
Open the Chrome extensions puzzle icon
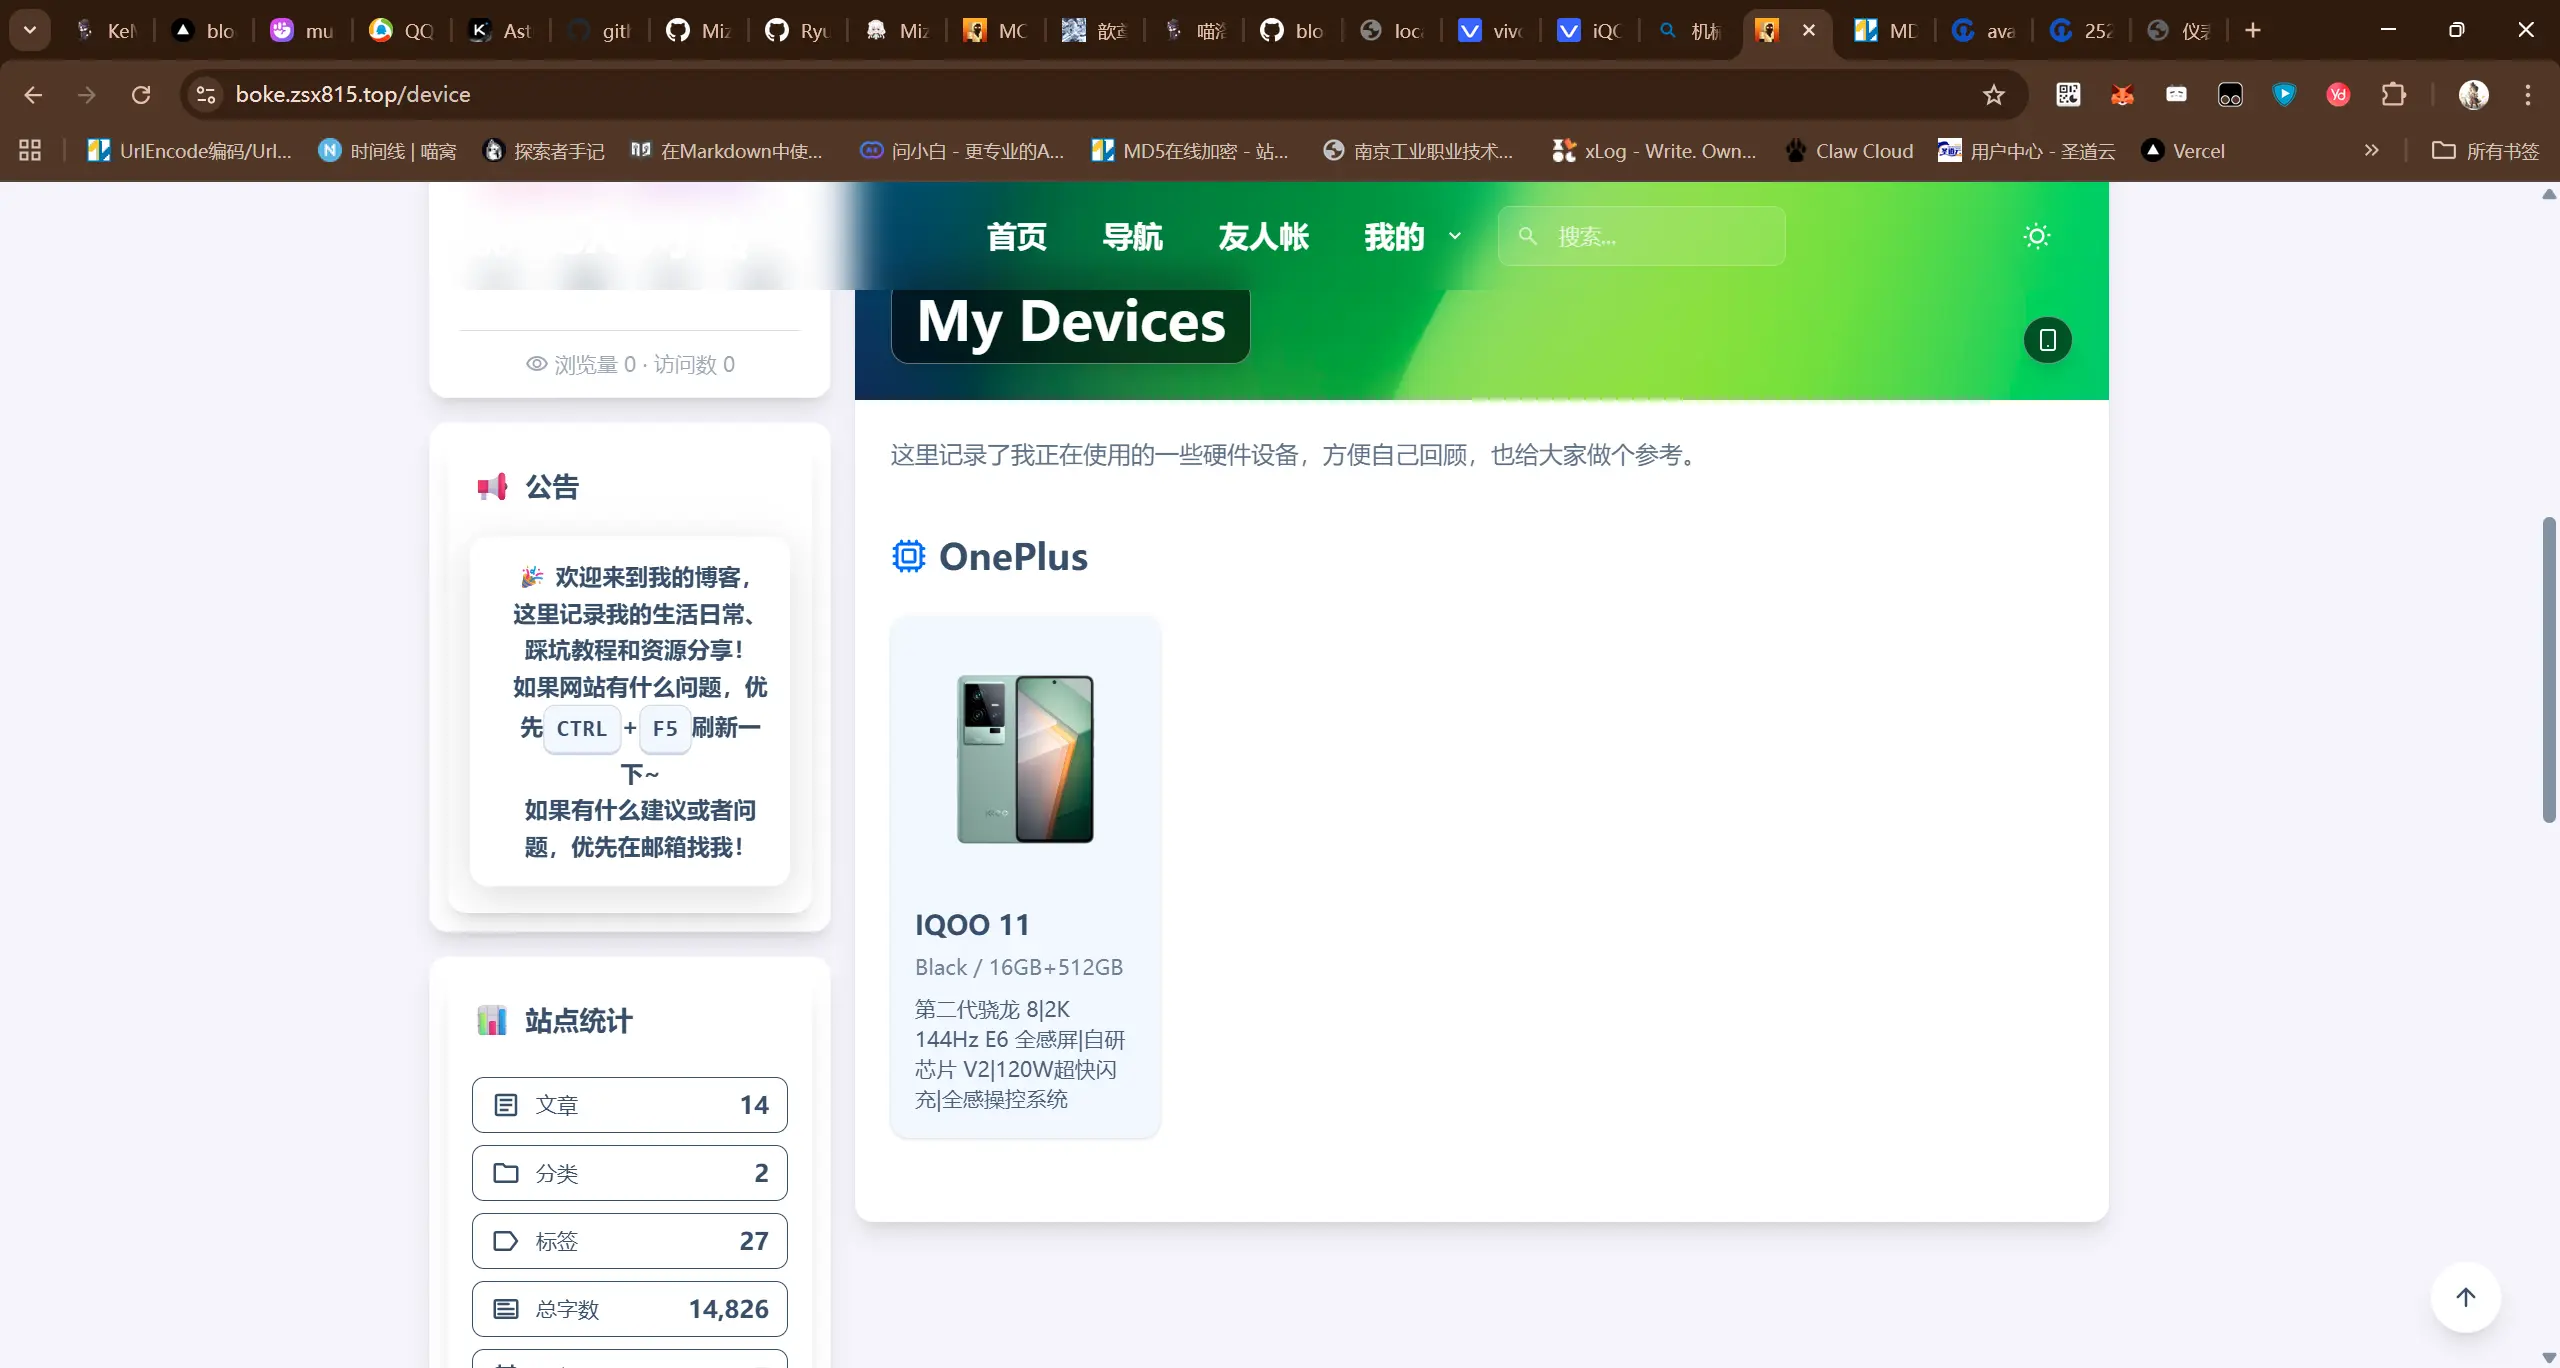pyautogui.click(x=2394, y=94)
